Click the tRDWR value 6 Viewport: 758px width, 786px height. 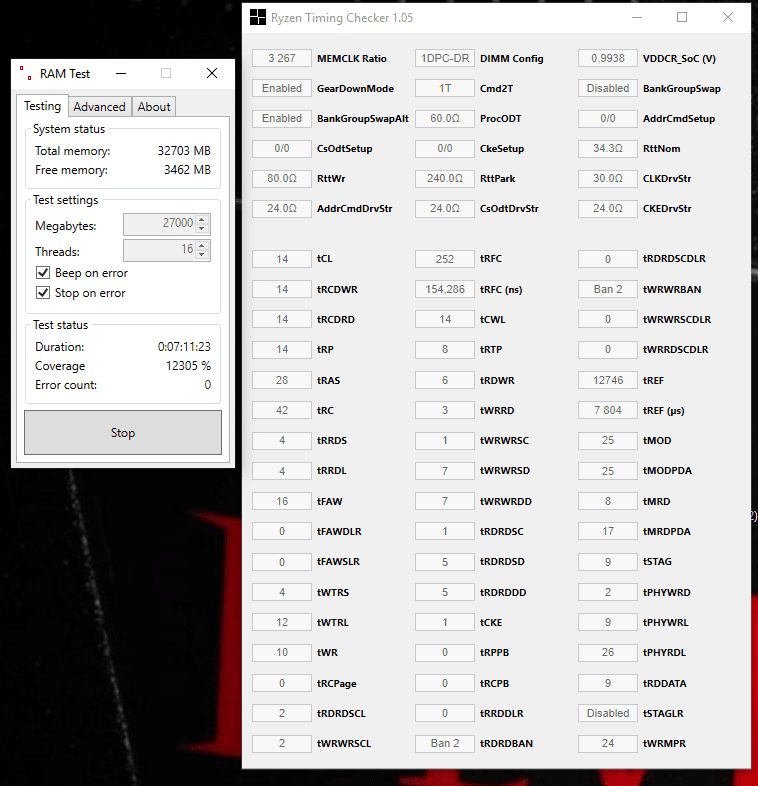pyautogui.click(x=445, y=380)
